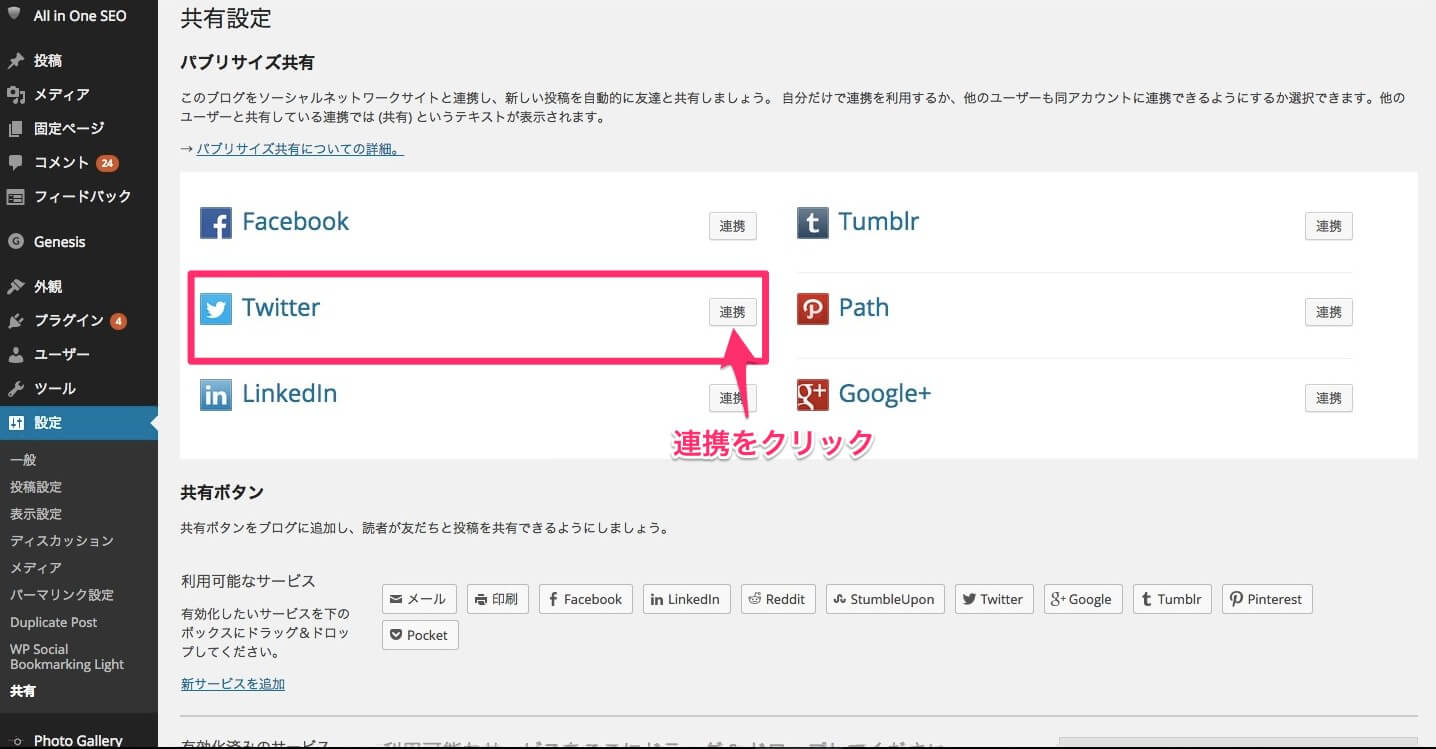Click the Google+ logo icon

click(812, 395)
